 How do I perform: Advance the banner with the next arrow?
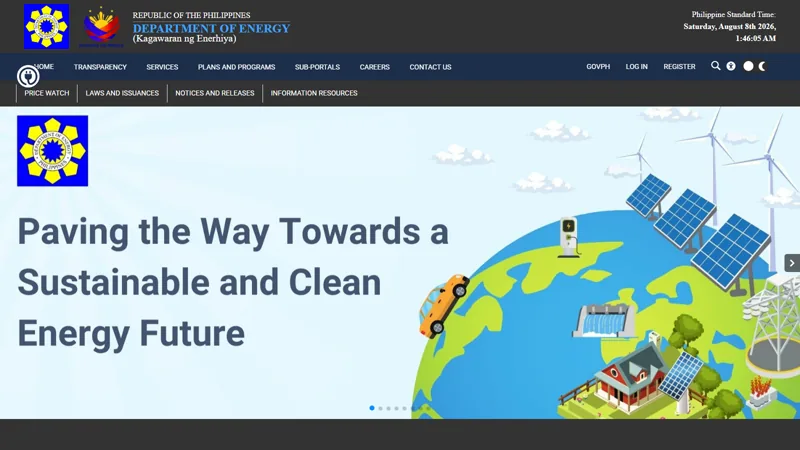pos(792,263)
